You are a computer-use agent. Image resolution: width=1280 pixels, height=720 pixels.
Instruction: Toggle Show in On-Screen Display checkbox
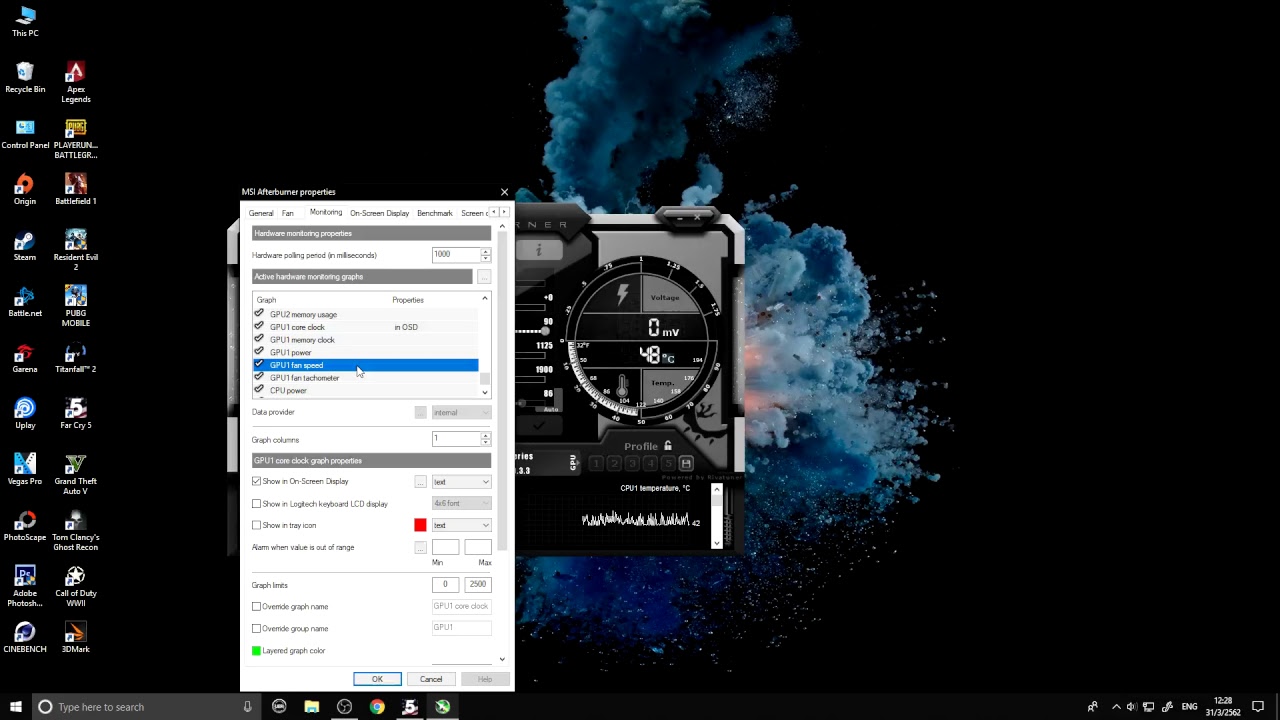pyautogui.click(x=257, y=482)
